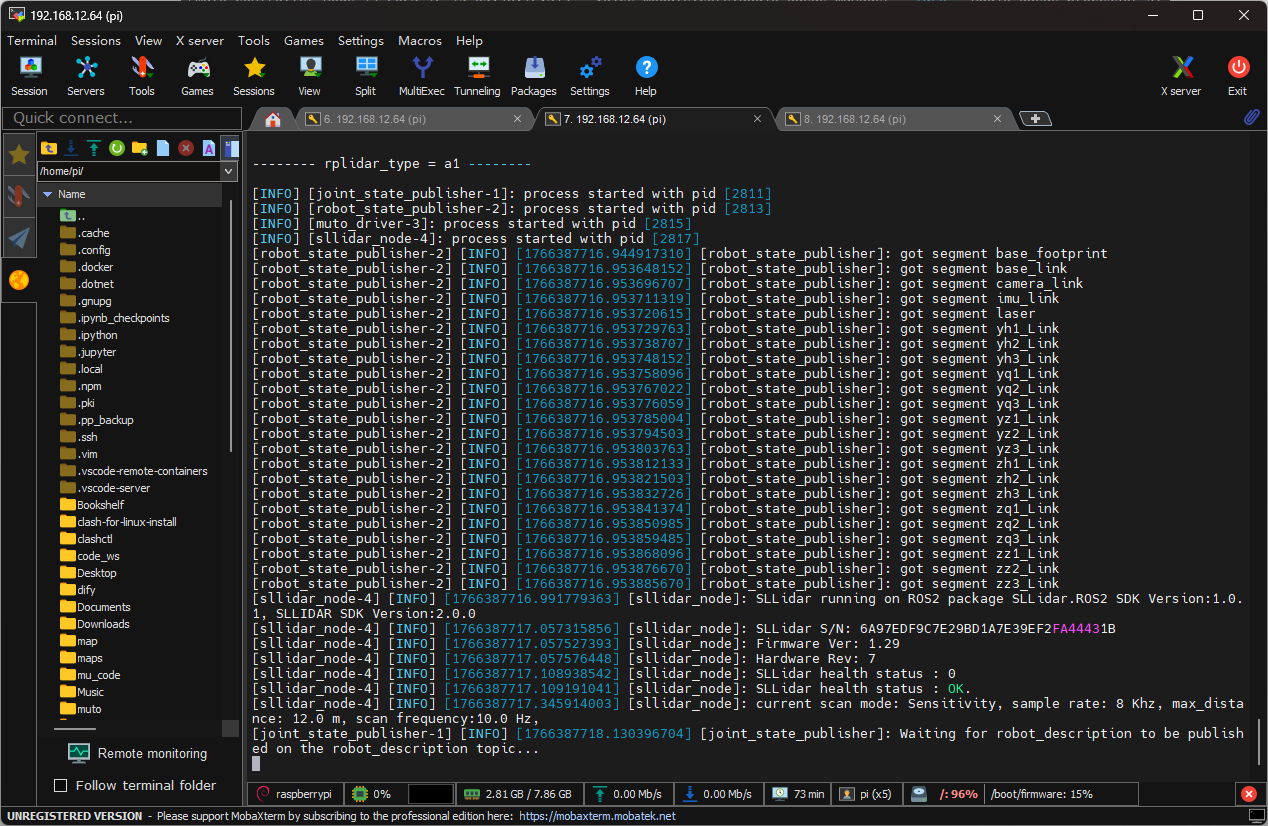The height and width of the screenshot is (826, 1268).
Task: Click Remote monitoring button
Action: click(138, 753)
